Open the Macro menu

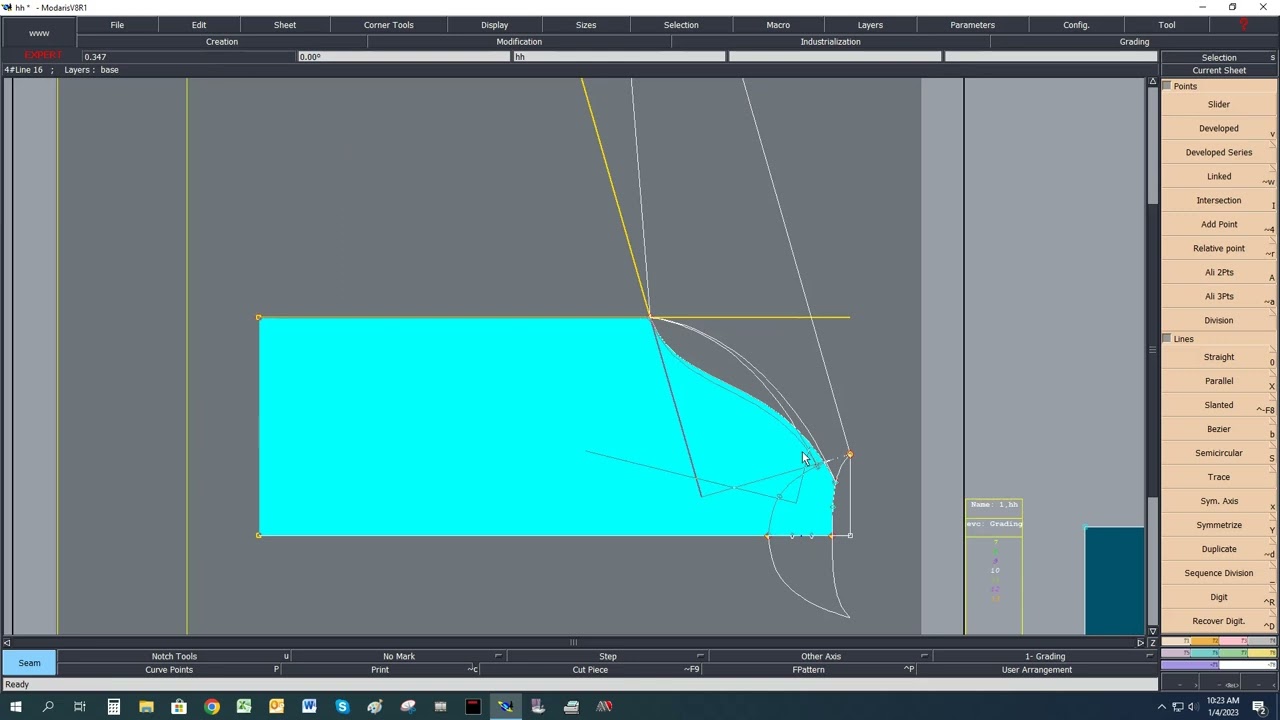tap(778, 25)
